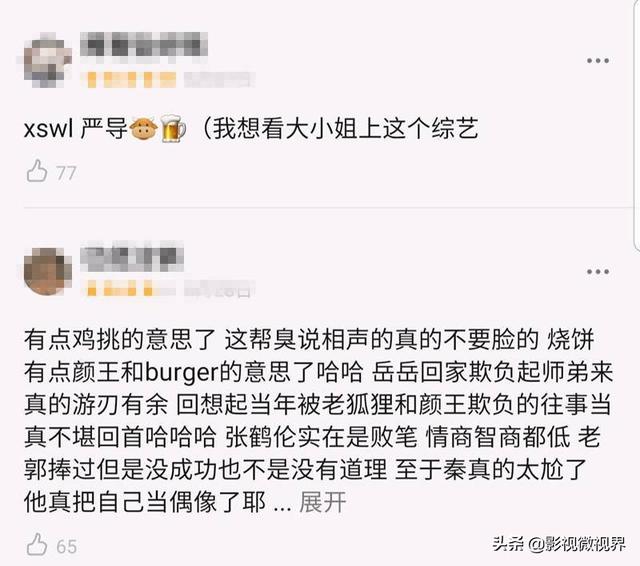Click the blurred date on second comment

219,290
